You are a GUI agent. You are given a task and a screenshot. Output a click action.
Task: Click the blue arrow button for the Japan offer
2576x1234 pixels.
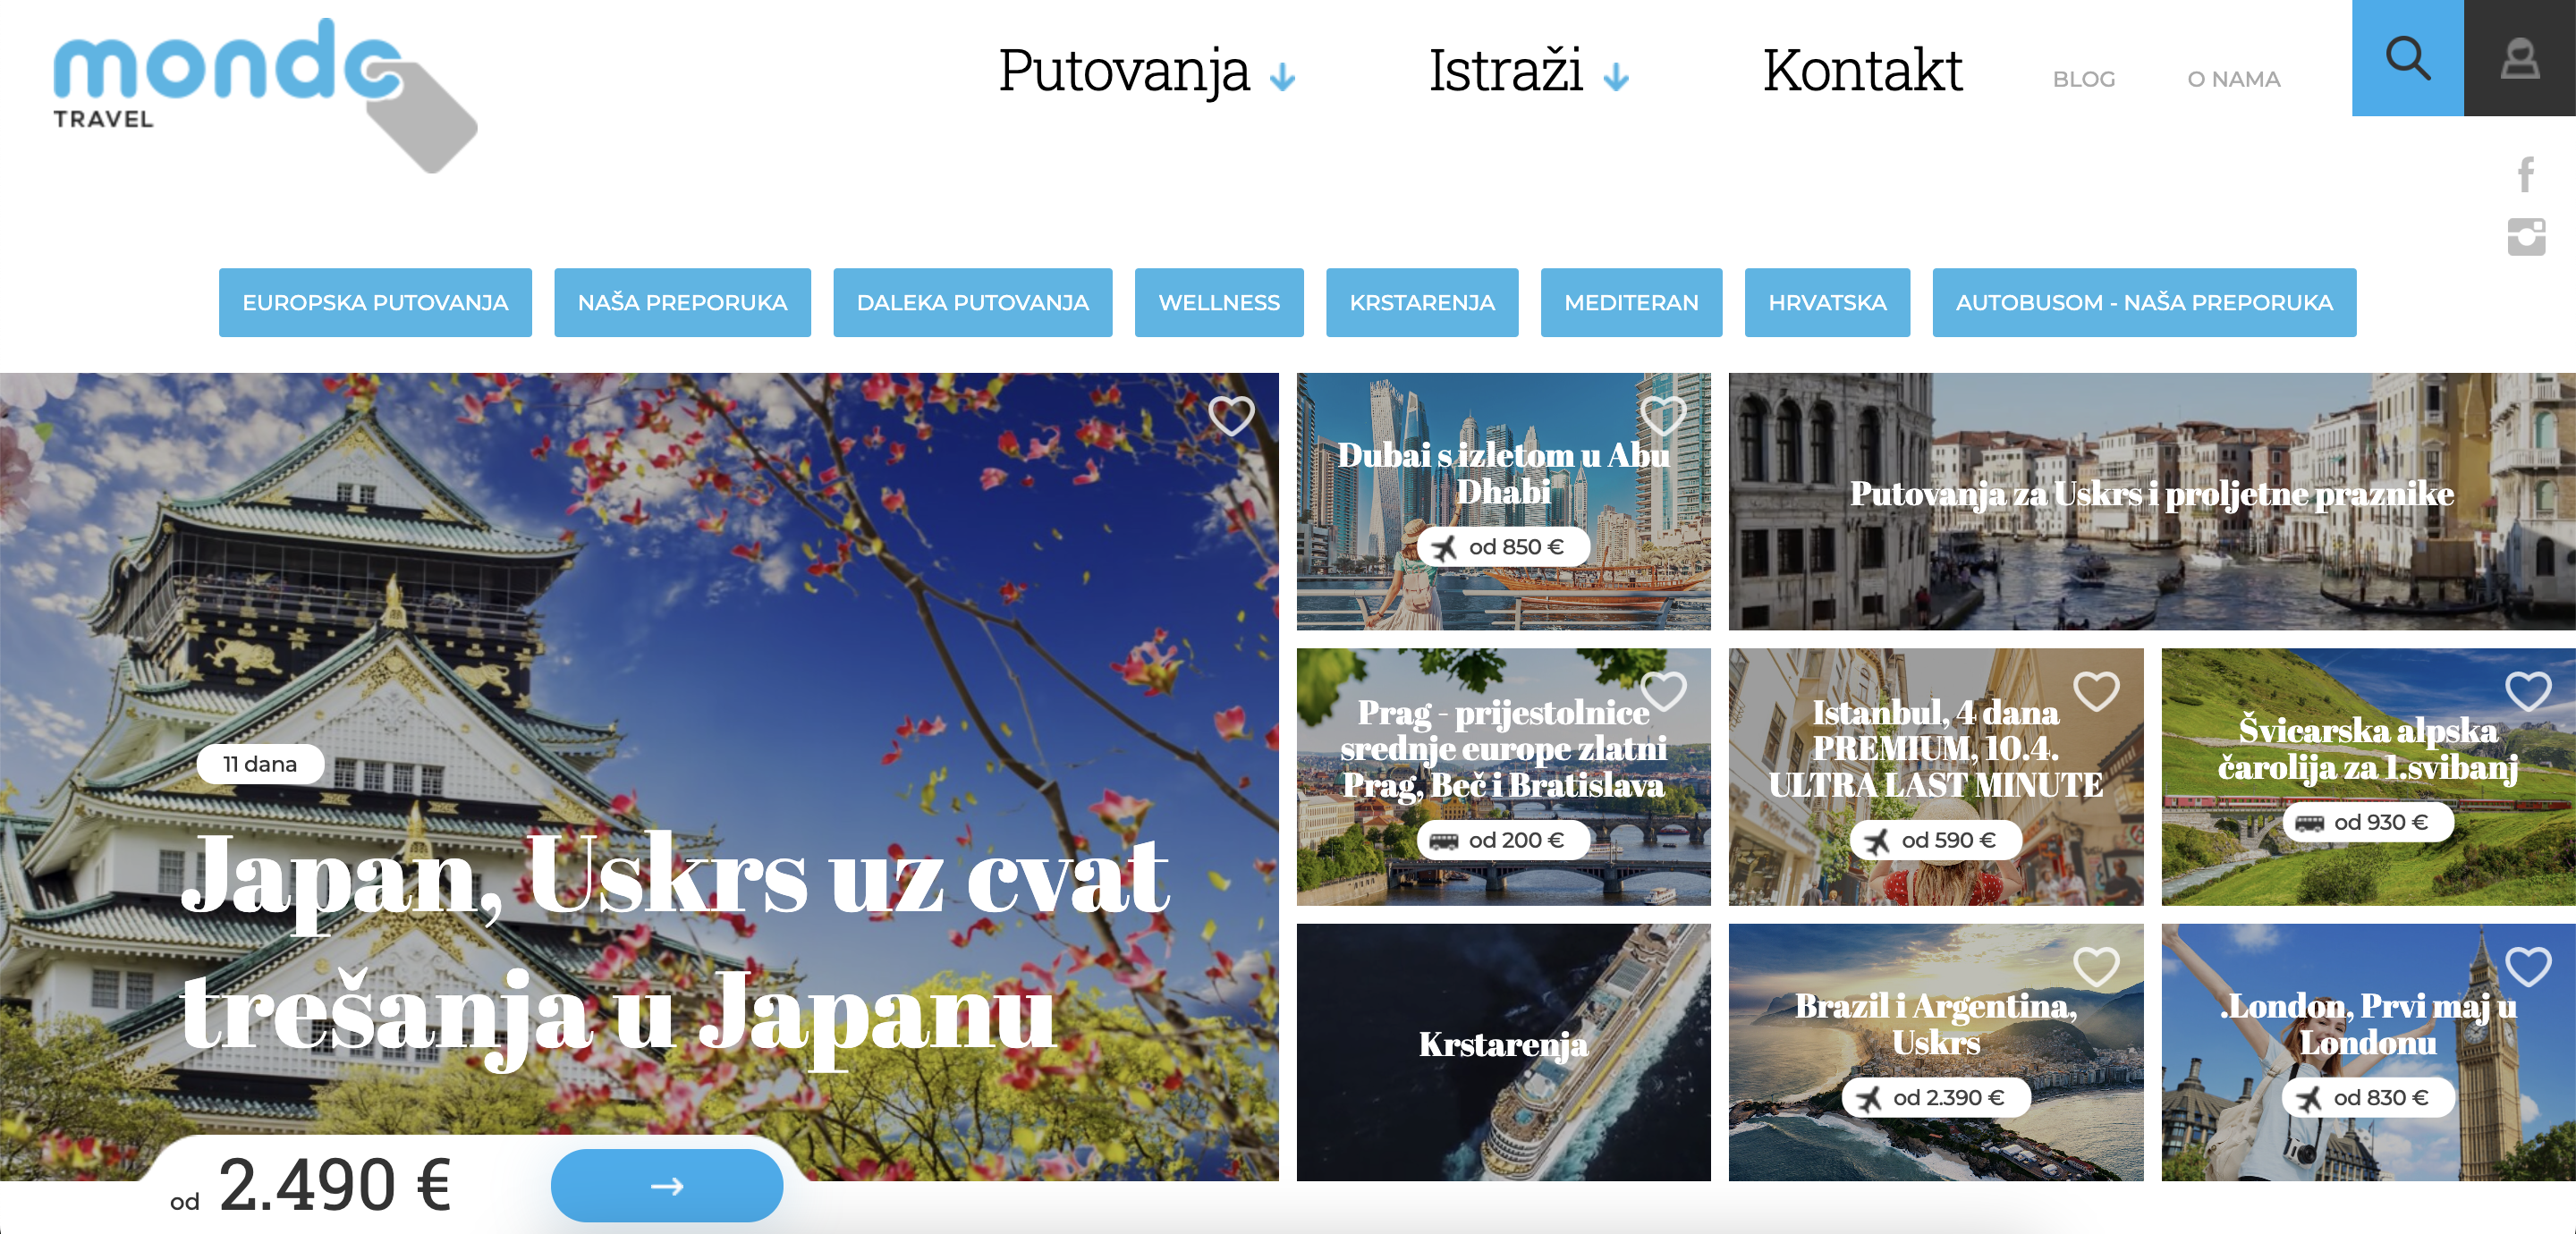coord(666,1185)
